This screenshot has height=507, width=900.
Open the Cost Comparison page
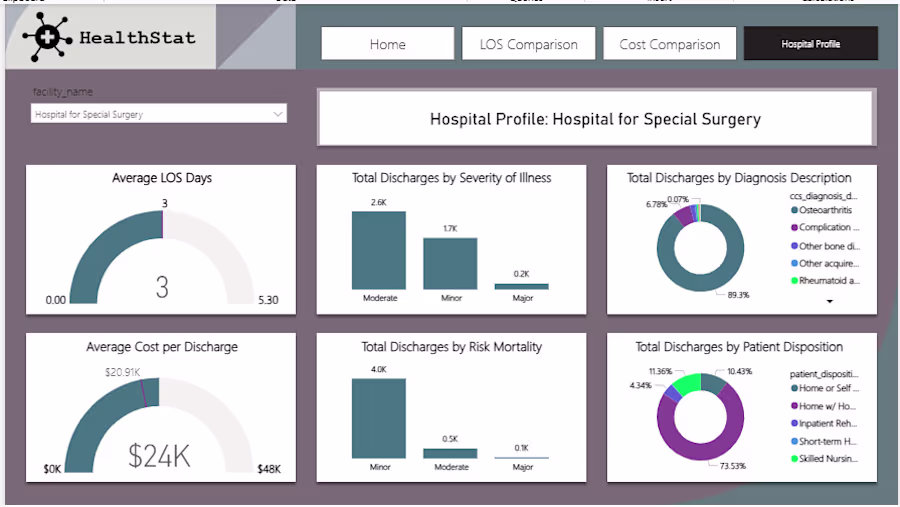[669, 44]
